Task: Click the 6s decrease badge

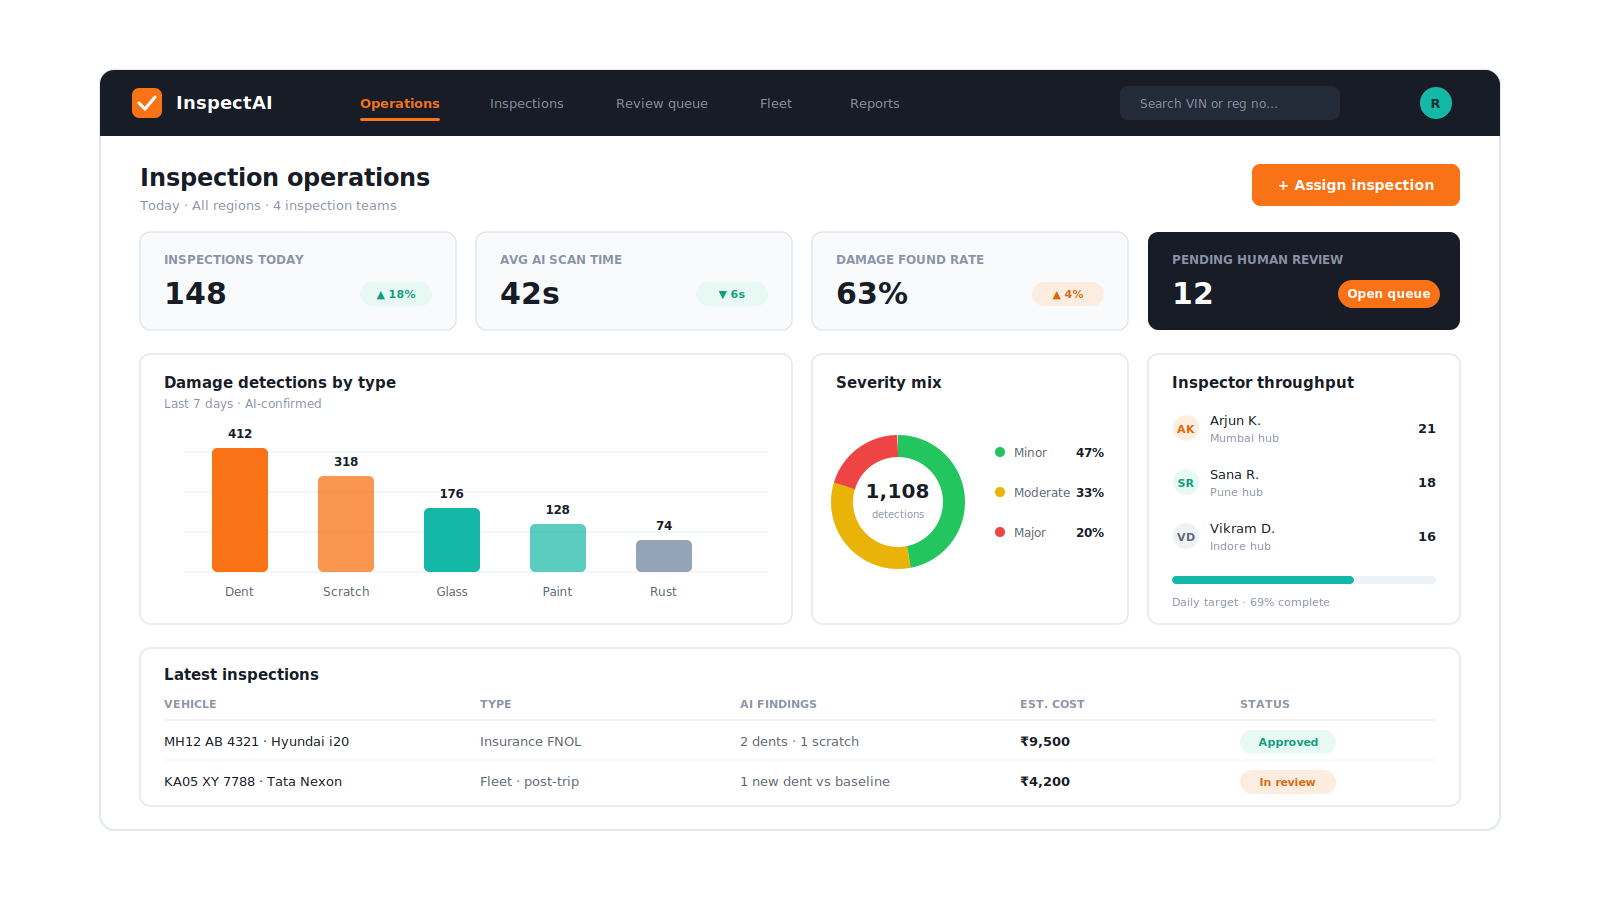Action: 732,294
